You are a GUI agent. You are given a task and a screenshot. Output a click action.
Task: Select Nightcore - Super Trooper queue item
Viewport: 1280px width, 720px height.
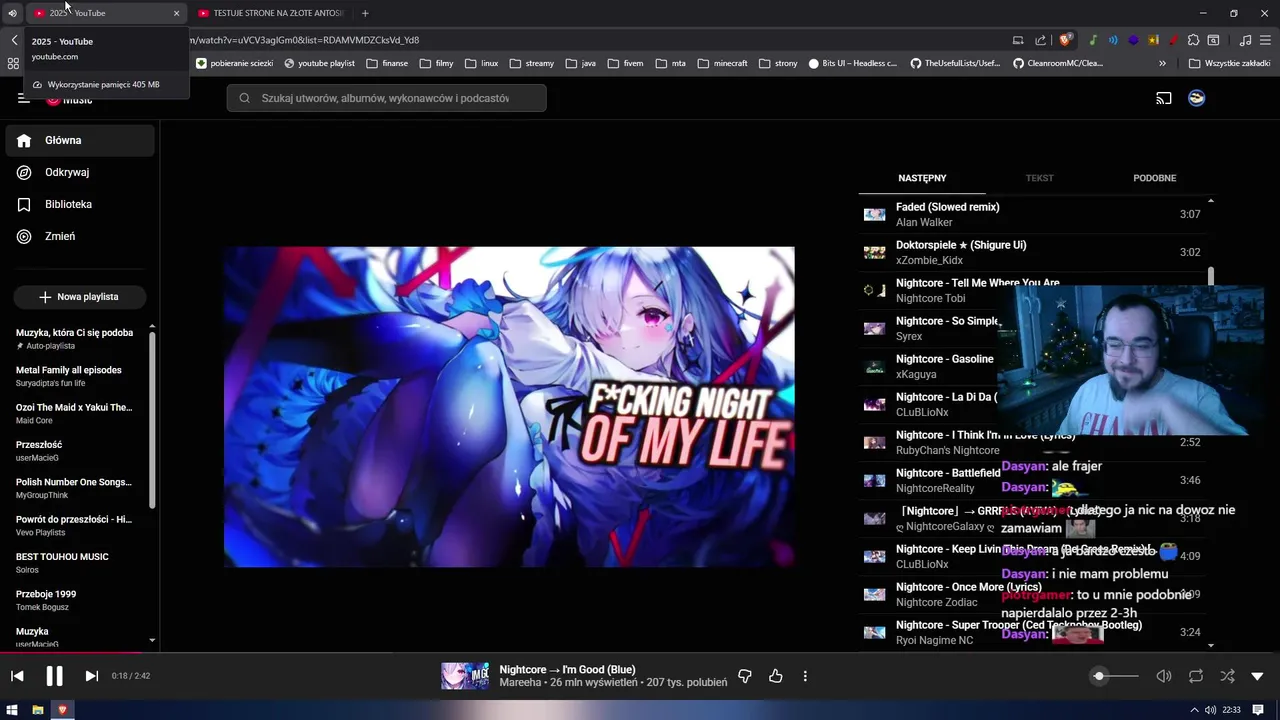[1033, 632]
